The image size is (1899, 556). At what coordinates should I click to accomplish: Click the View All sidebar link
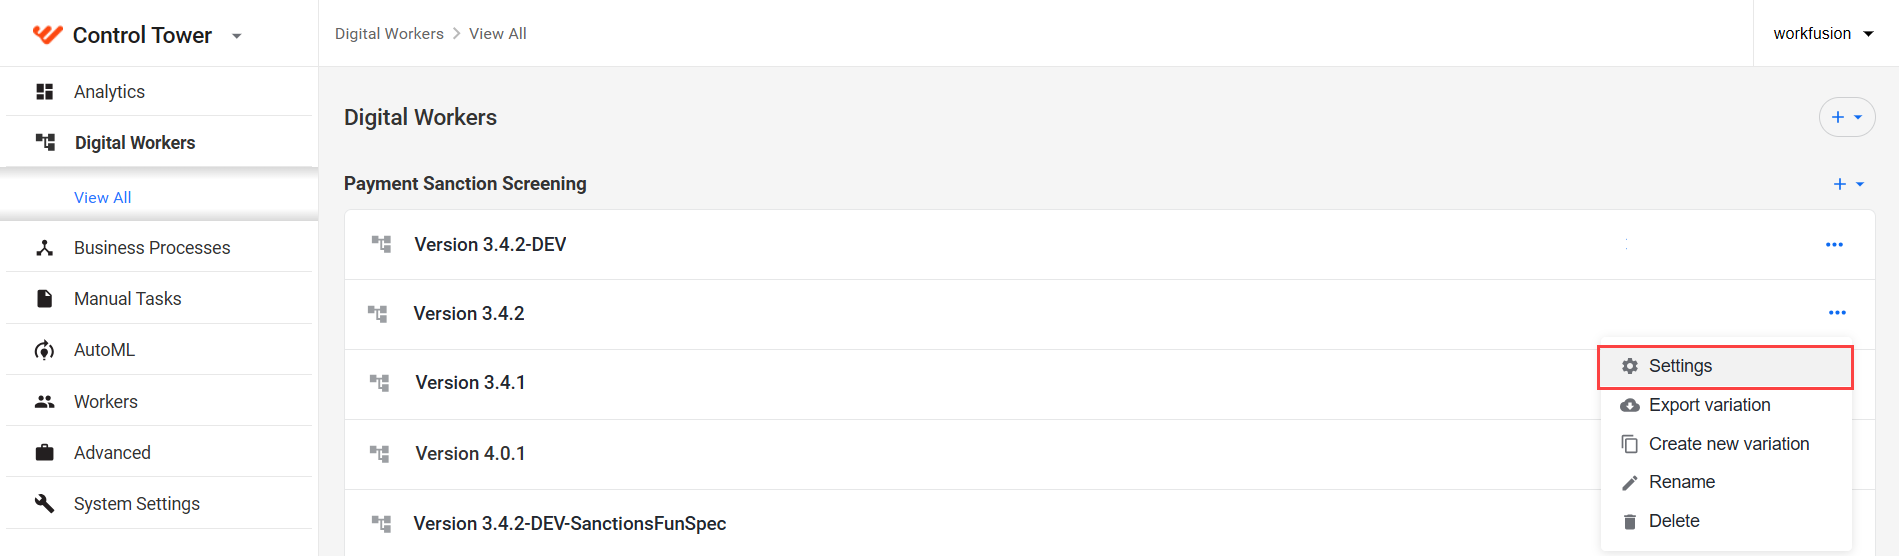point(103,198)
